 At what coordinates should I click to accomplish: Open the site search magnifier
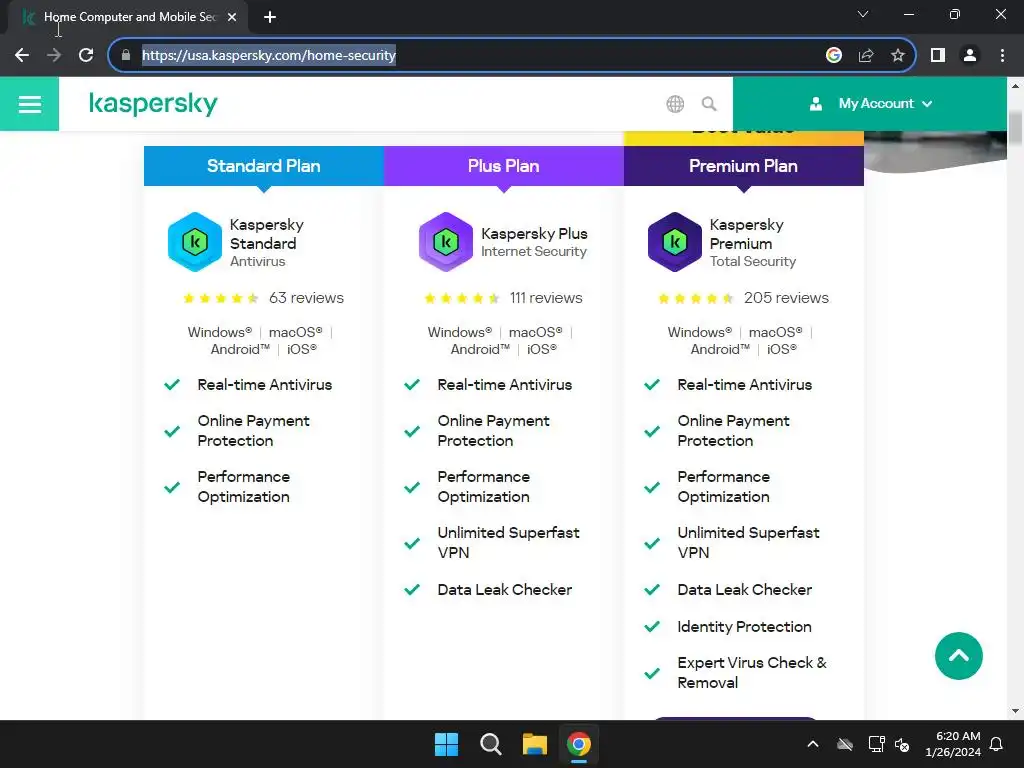709,104
